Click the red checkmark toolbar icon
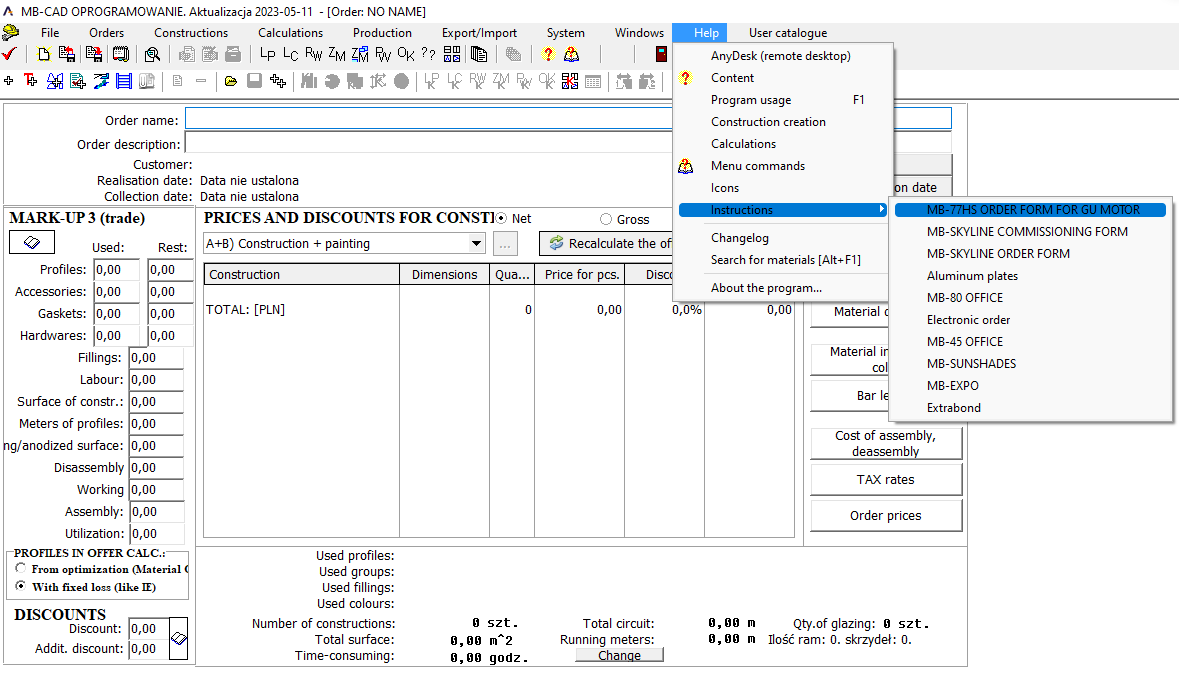Image resolution: width=1179 pixels, height=673 pixels. point(10,54)
